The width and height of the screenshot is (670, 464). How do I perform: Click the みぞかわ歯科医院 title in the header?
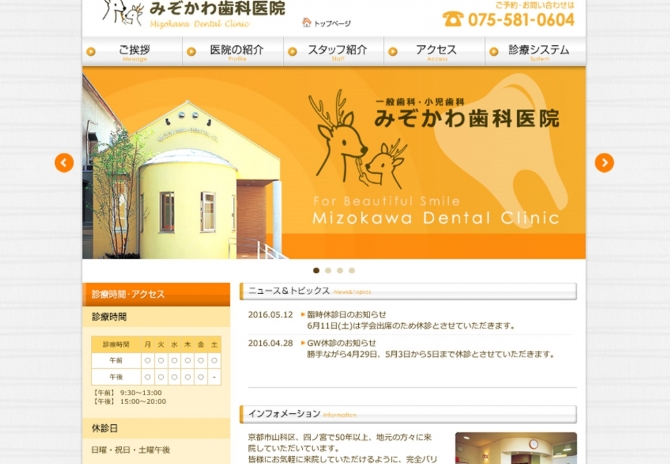coord(217,9)
